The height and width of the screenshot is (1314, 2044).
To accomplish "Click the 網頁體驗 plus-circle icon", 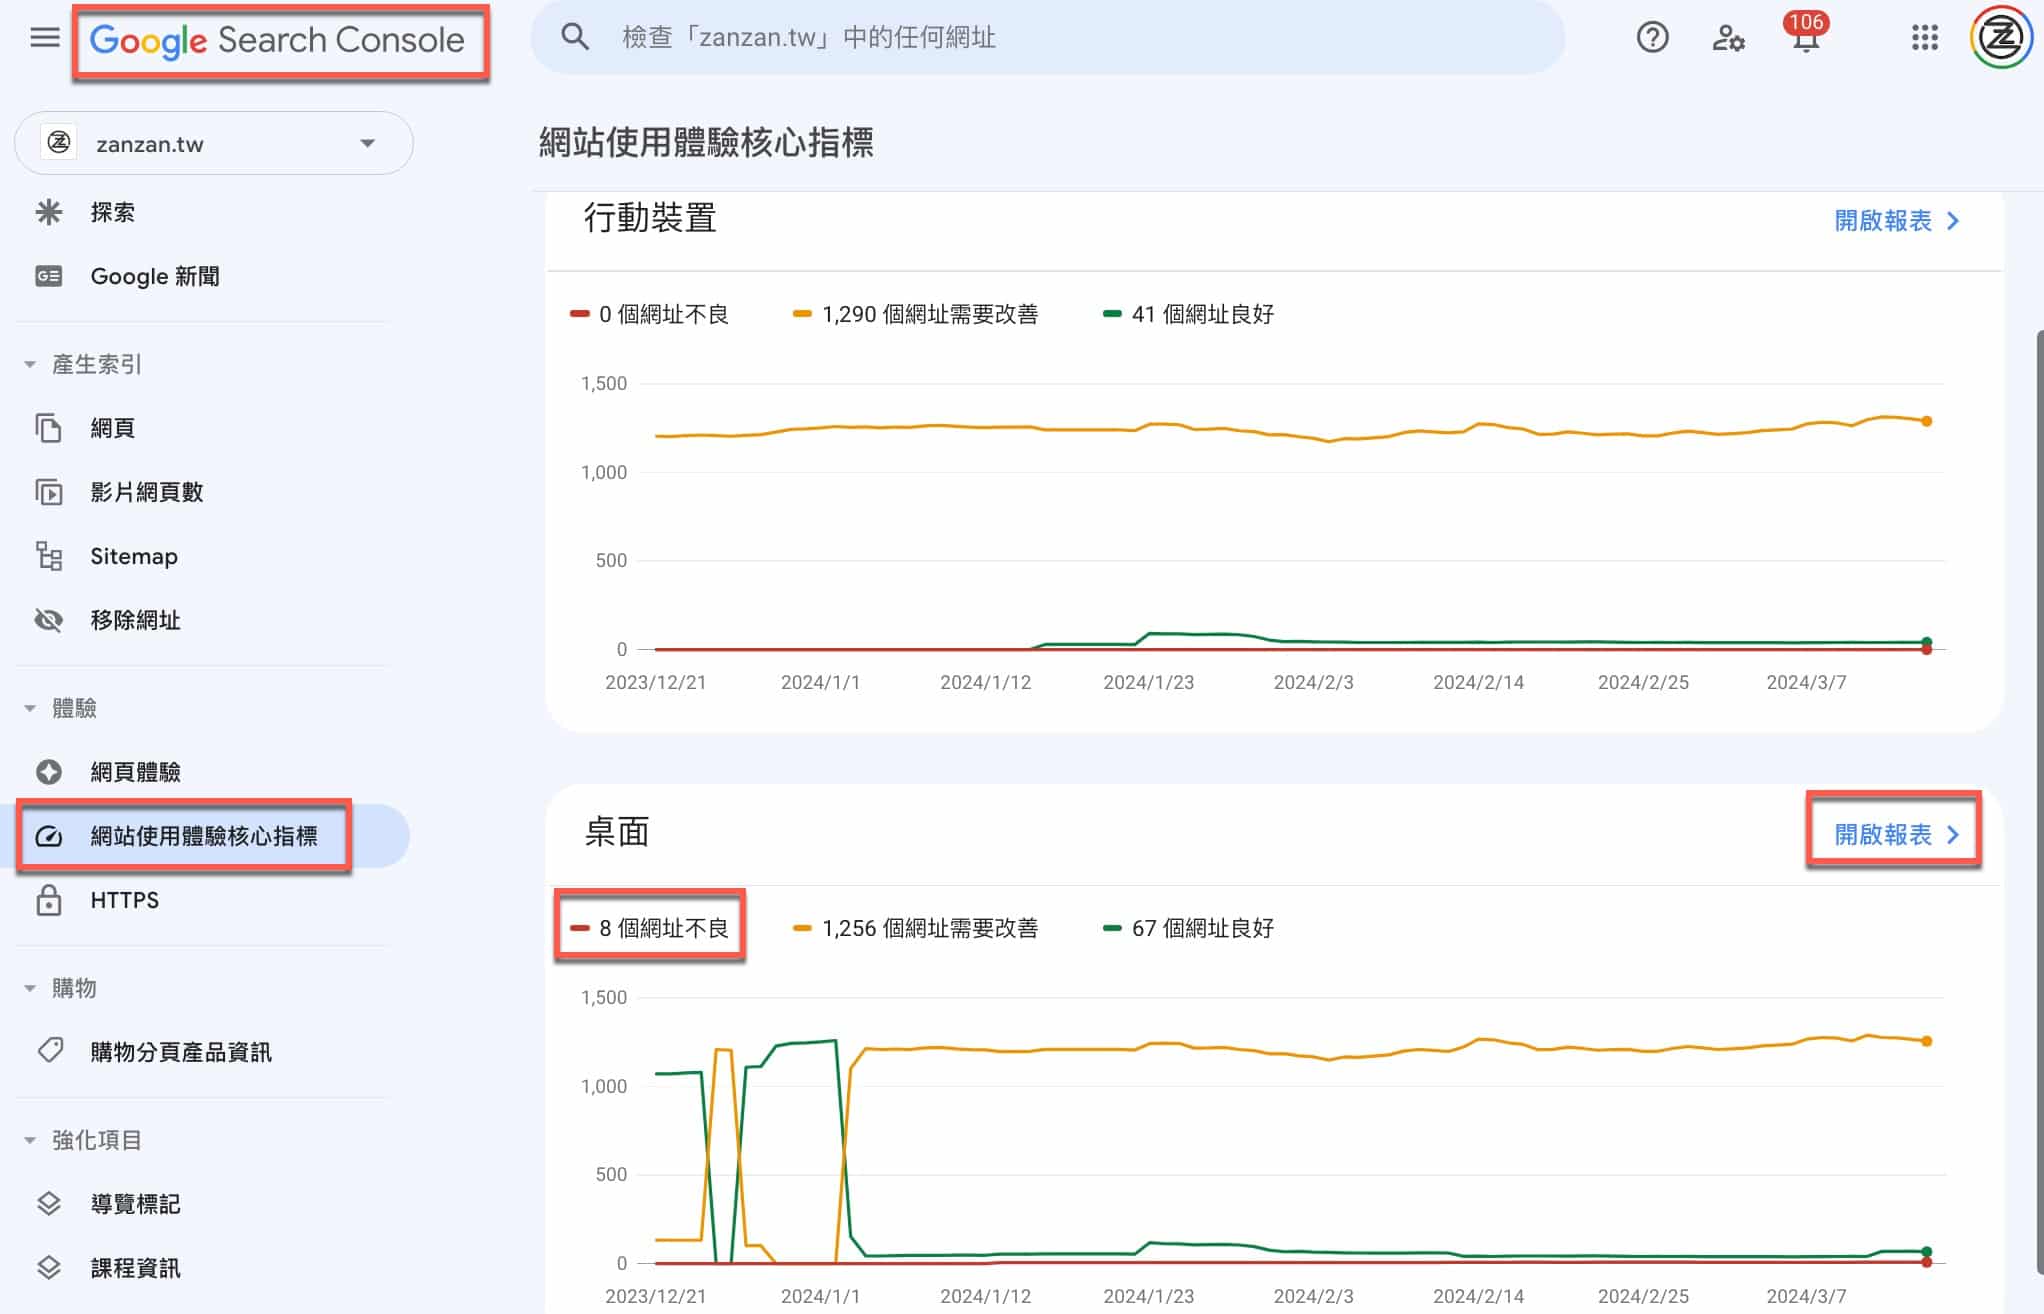I will pos(49,772).
